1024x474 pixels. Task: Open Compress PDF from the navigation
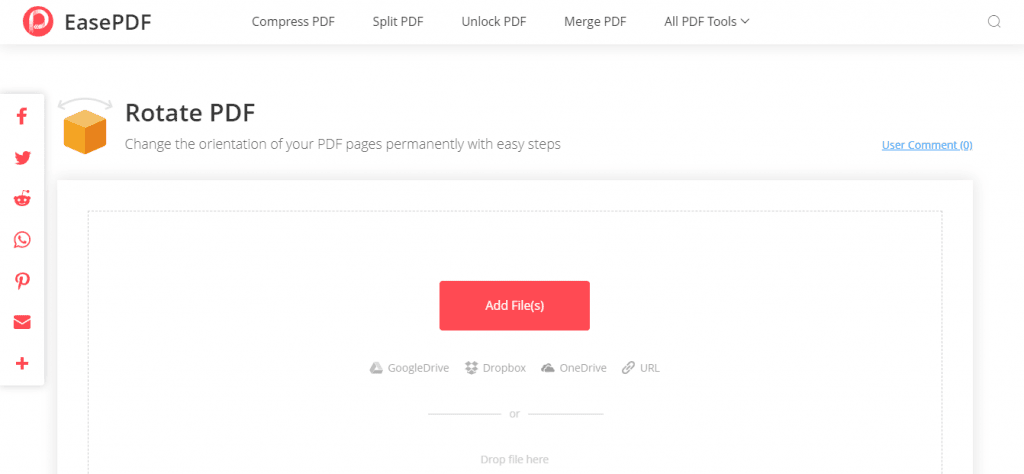[293, 22]
